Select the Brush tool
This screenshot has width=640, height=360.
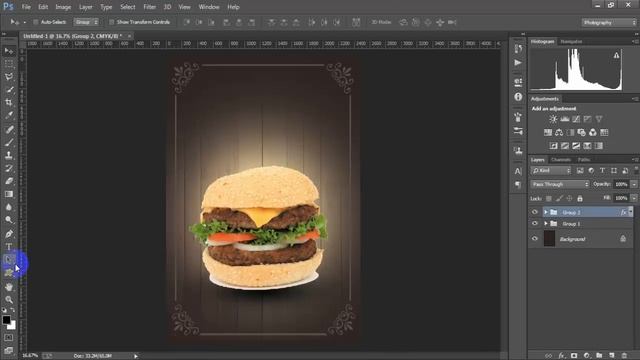pos(9,142)
